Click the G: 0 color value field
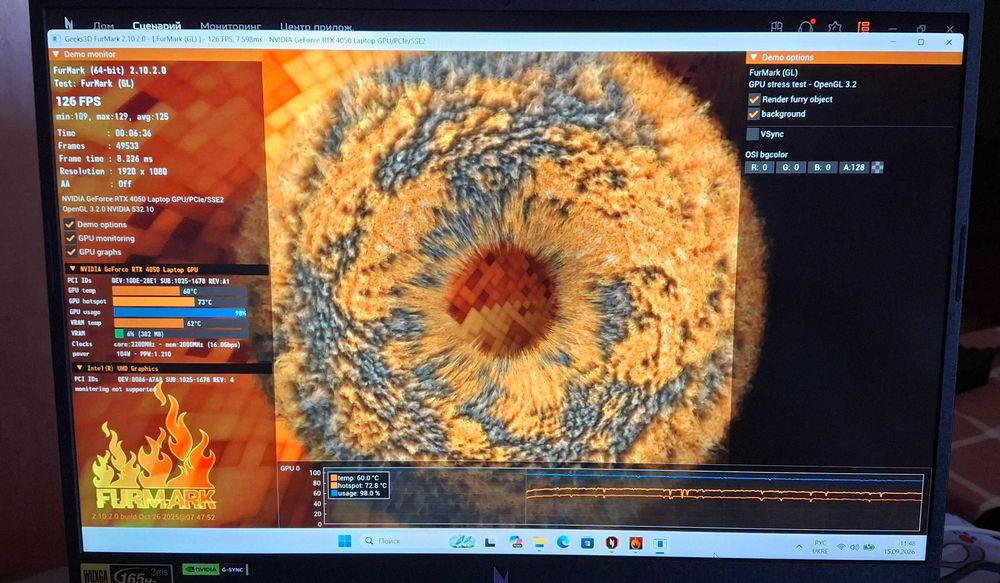The height and width of the screenshot is (583, 1000). tap(791, 167)
